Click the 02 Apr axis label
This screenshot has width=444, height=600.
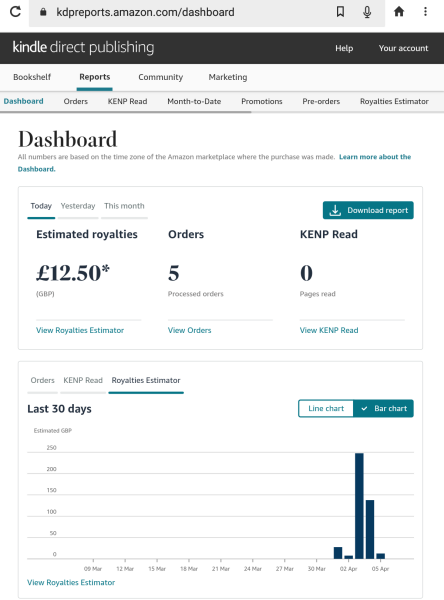pyautogui.click(x=348, y=569)
